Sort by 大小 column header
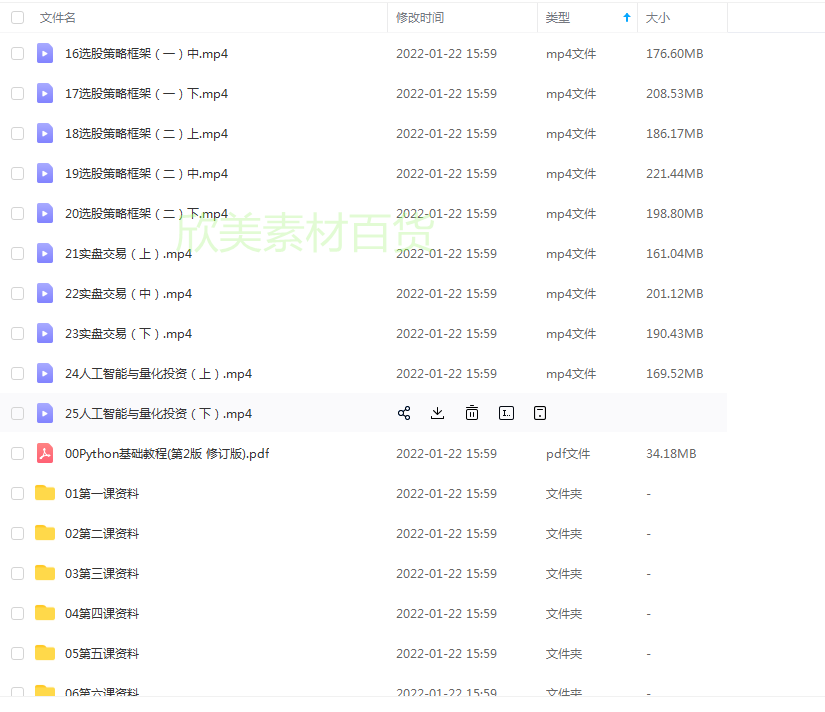The width and height of the screenshot is (825, 712). 658,17
